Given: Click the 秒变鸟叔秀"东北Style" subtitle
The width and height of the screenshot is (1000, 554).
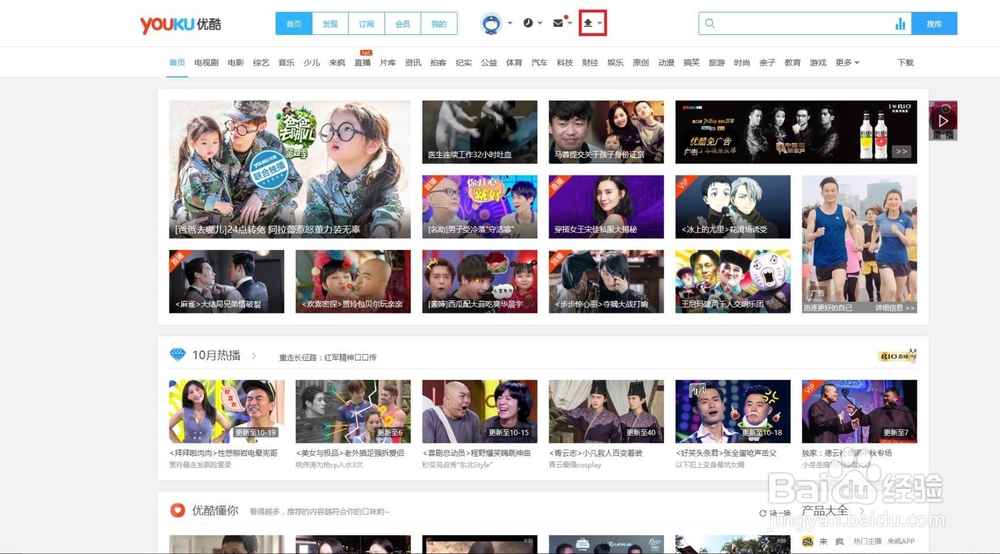Looking at the screenshot, I should tap(457, 465).
